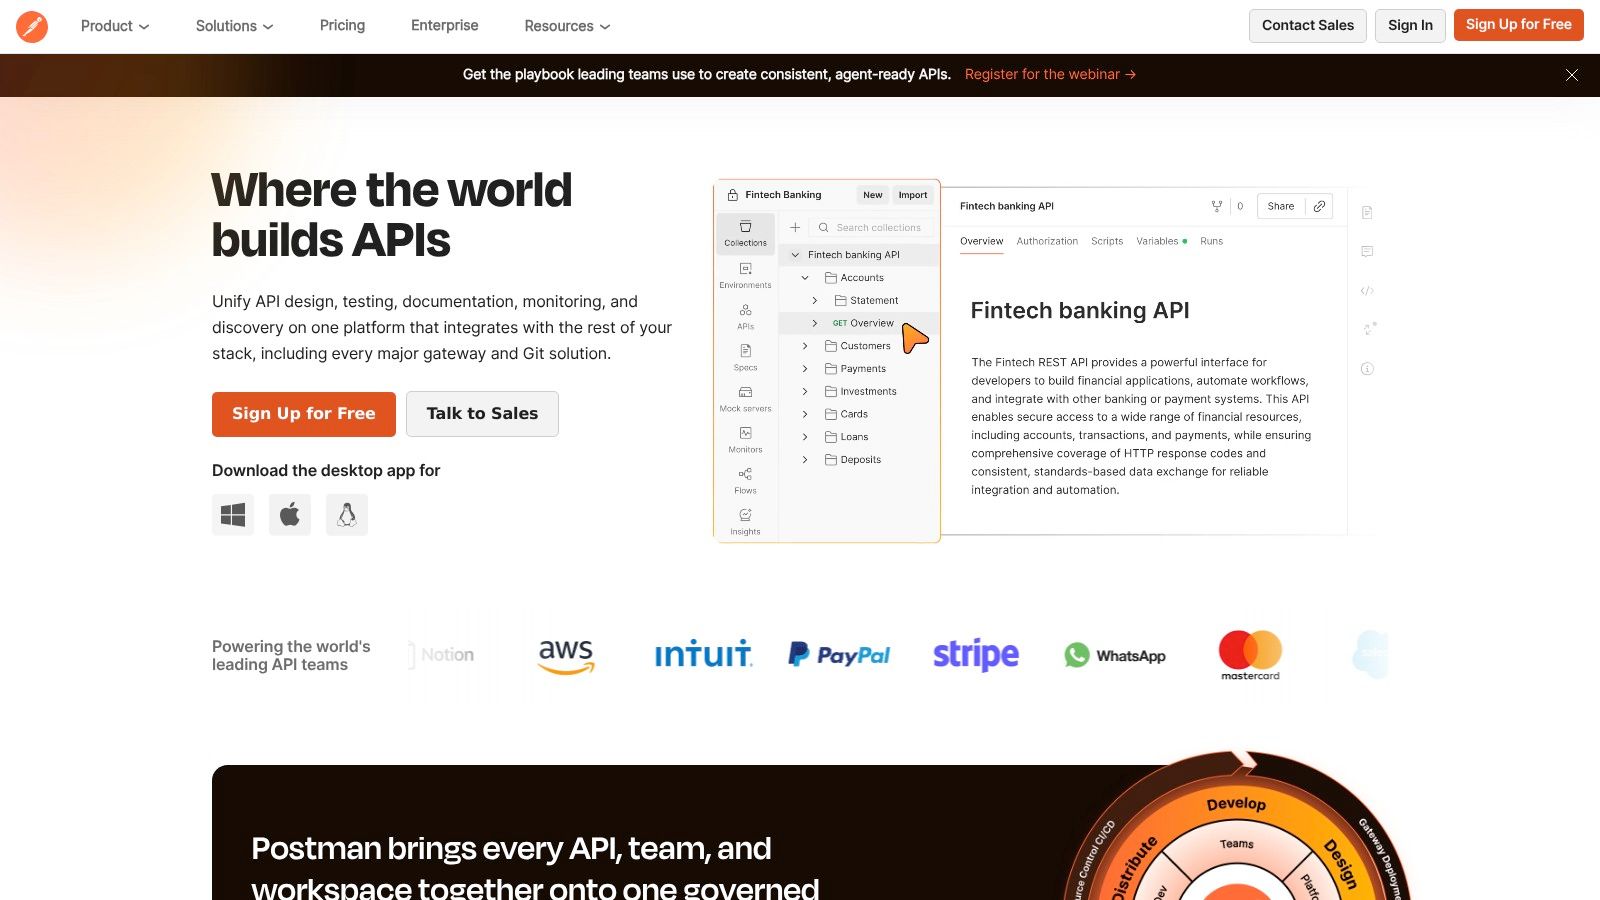Open the Mock servers sidebar icon

point(745,398)
